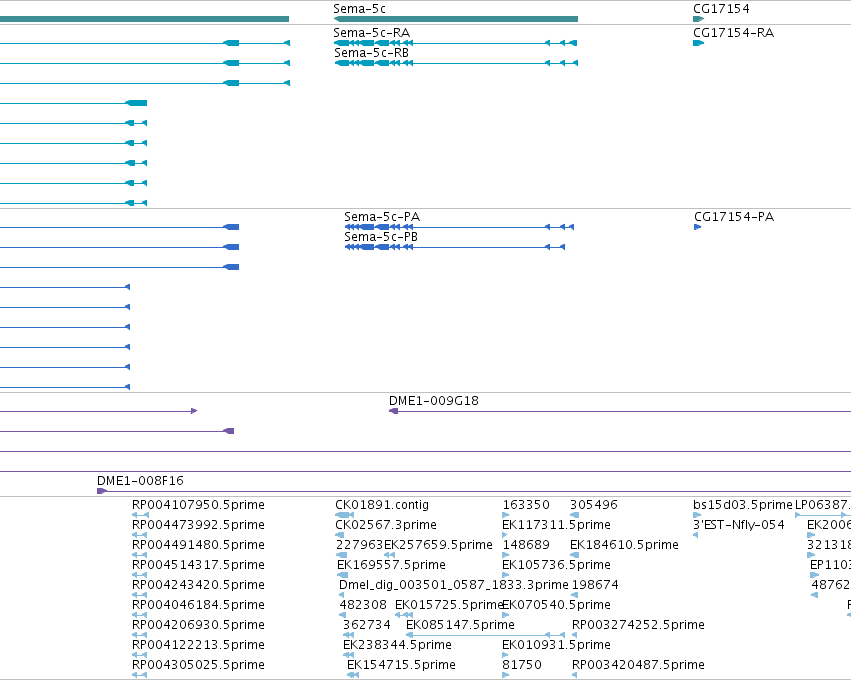Select the CK01891.contig feature glyph
Viewport: 851px width, 680px height.
point(345,515)
